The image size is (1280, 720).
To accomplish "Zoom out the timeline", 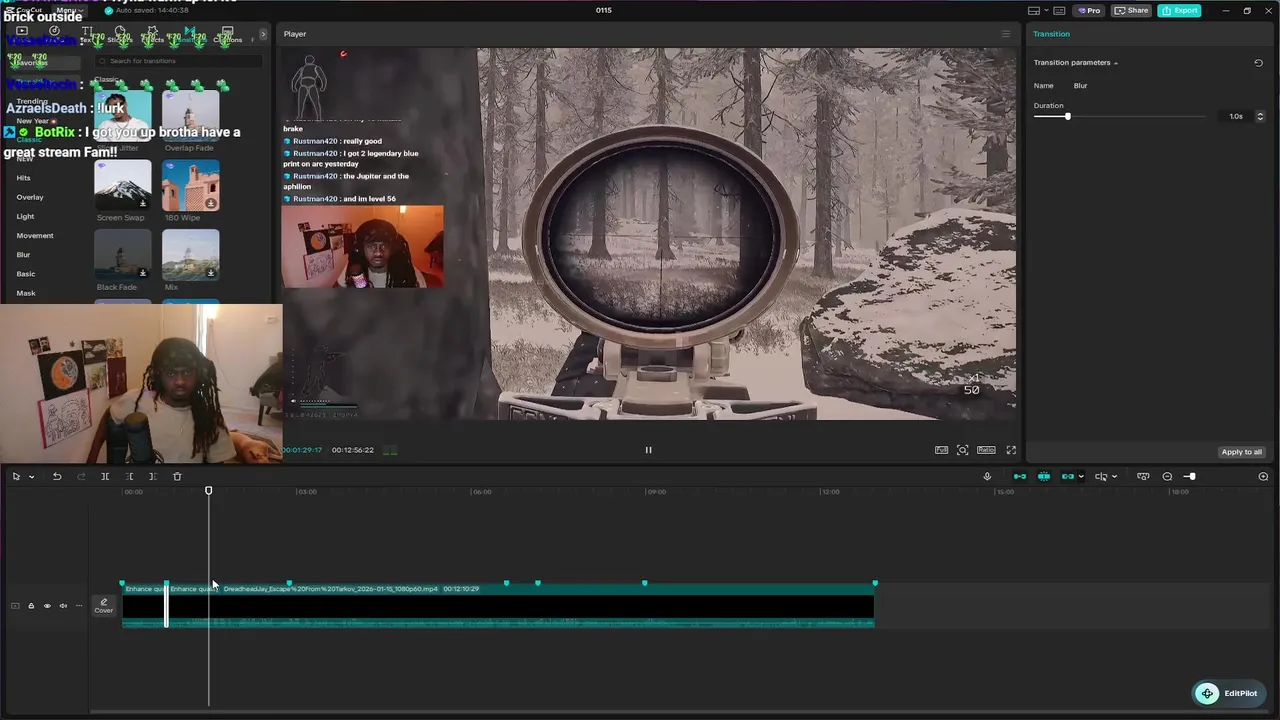I will 1167,477.
